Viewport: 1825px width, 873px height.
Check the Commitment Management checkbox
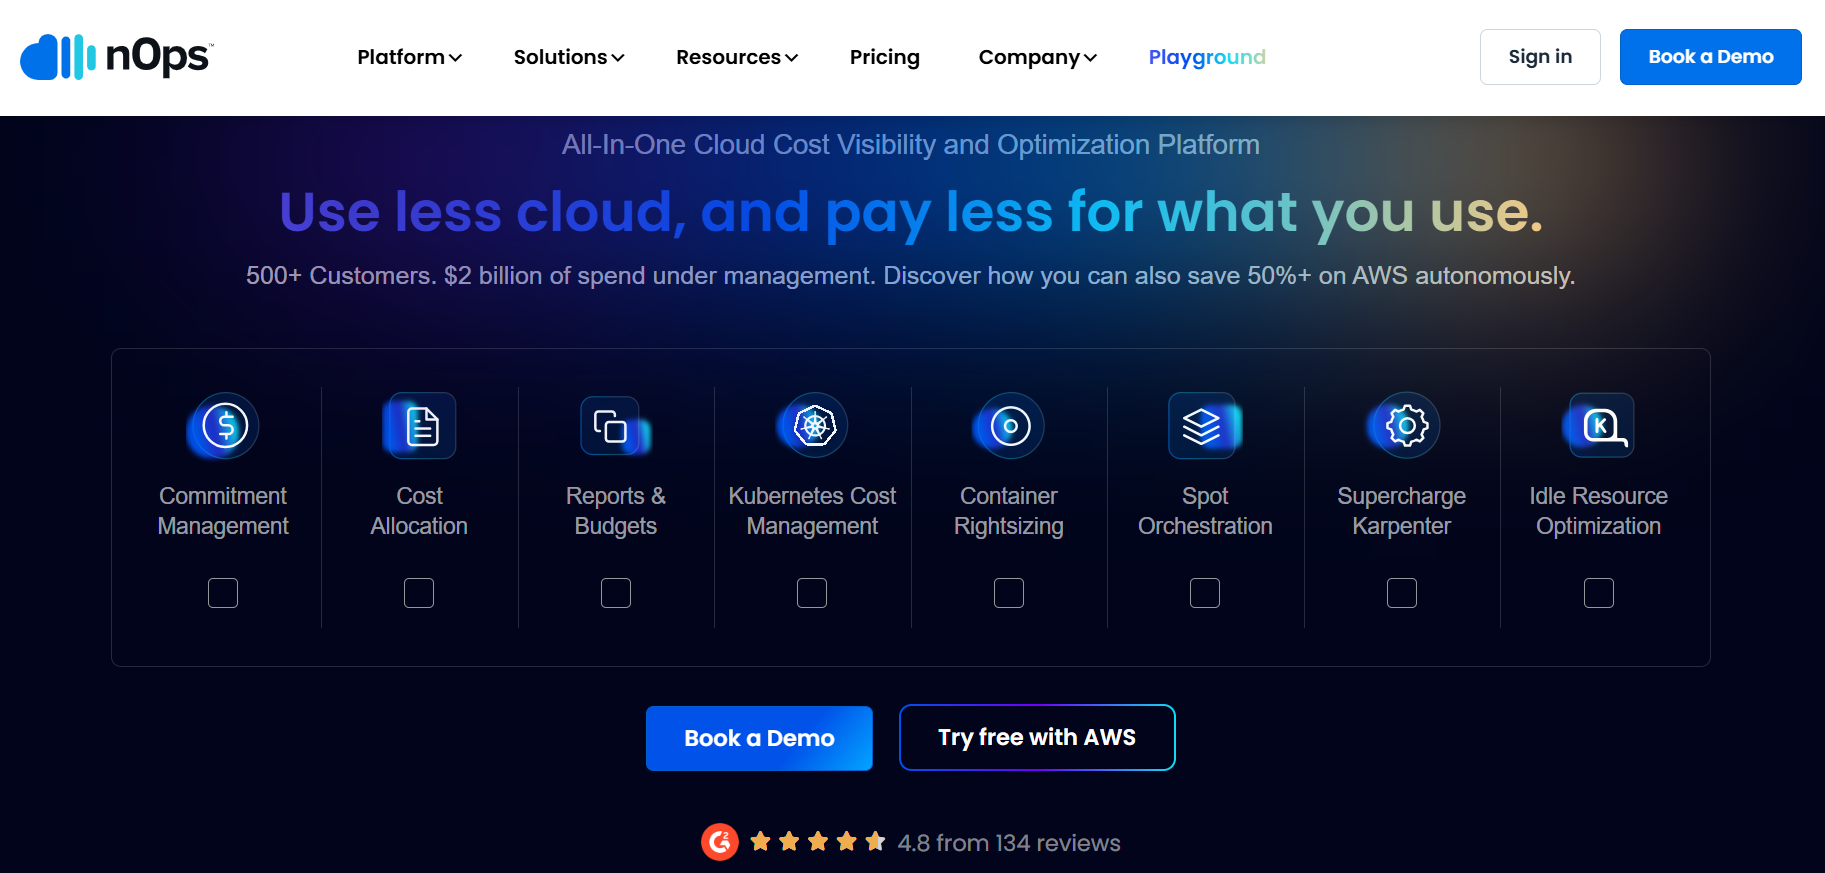pos(223,593)
